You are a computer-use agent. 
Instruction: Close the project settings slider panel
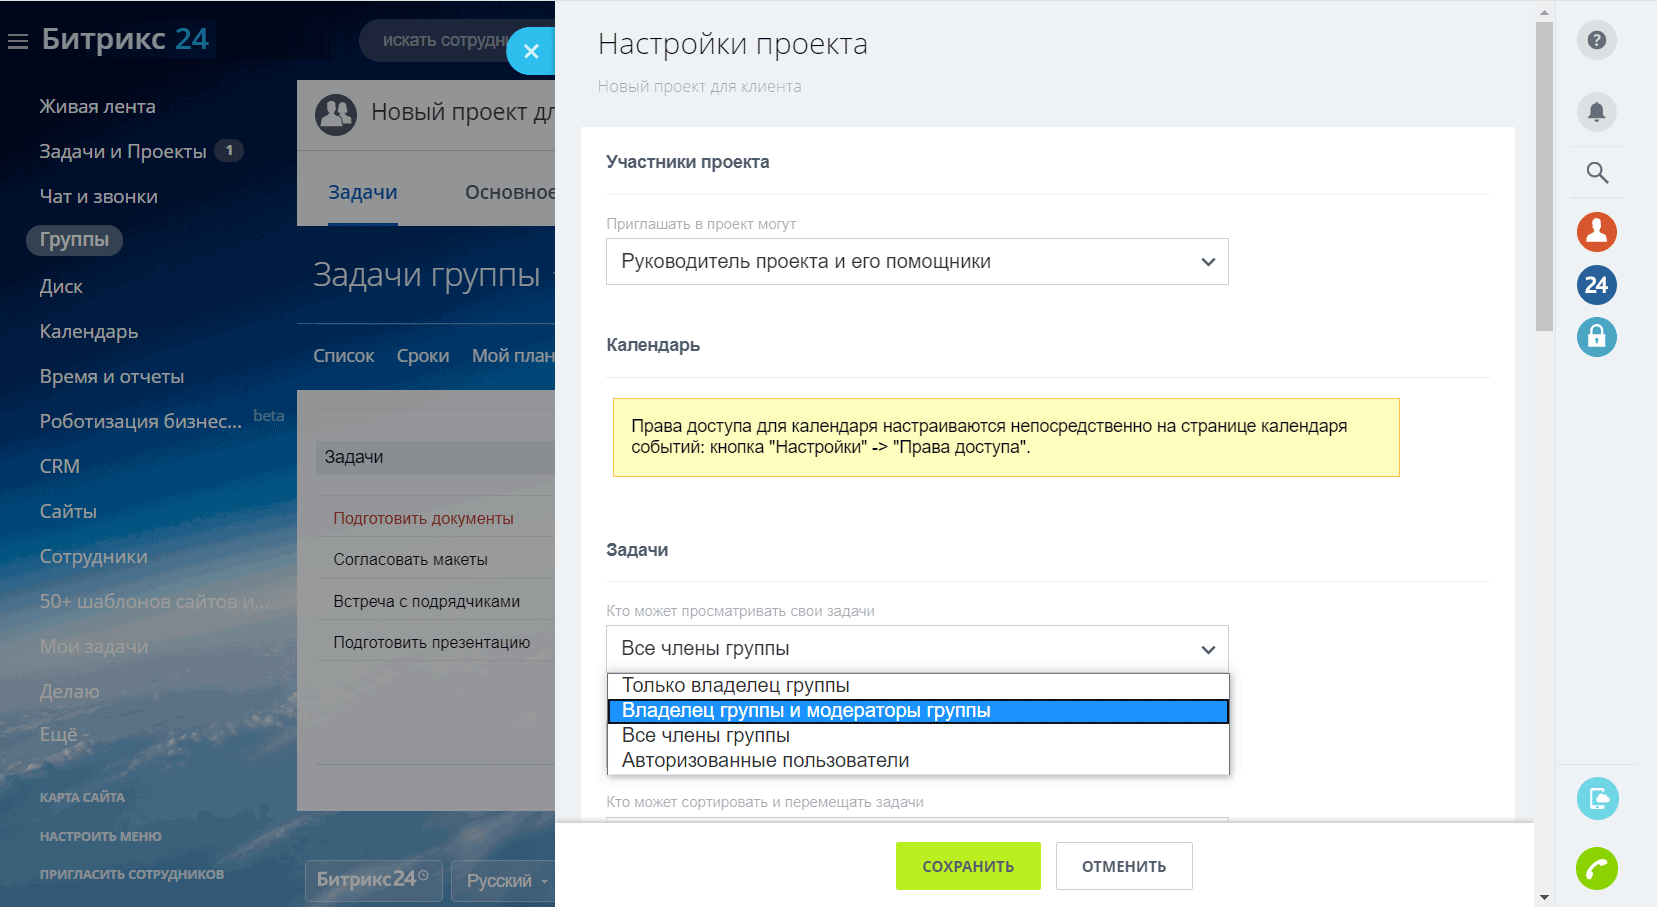(x=531, y=51)
